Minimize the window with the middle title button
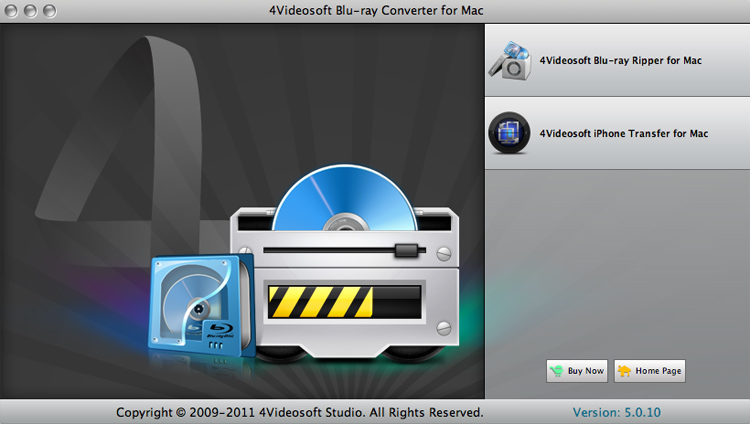 [30, 11]
